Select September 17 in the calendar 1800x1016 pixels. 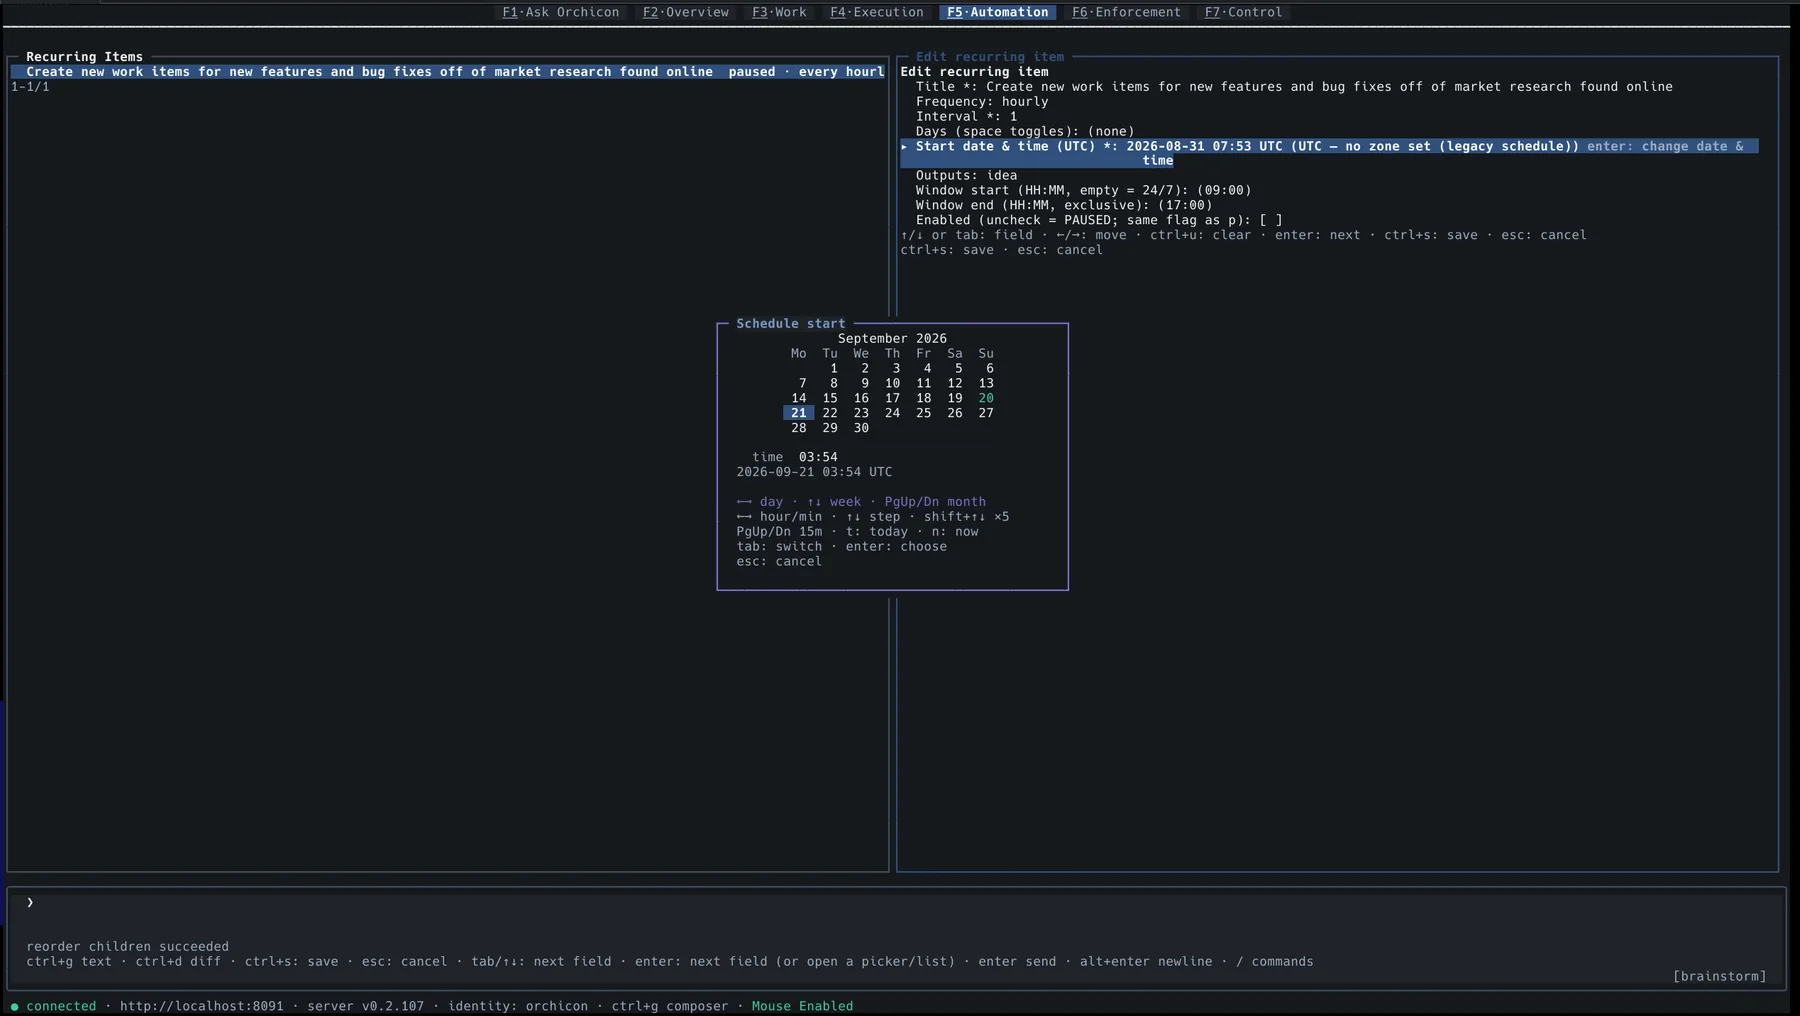[892, 399]
